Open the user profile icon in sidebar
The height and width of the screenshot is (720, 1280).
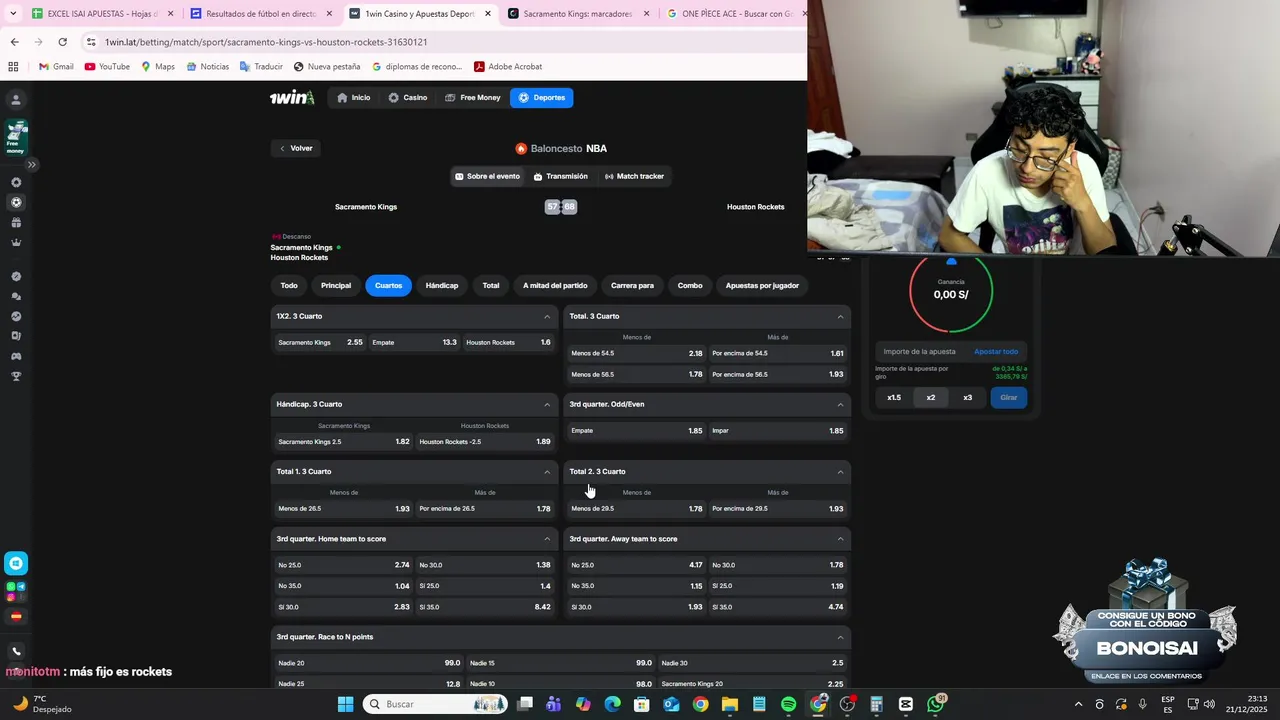coord(16,100)
